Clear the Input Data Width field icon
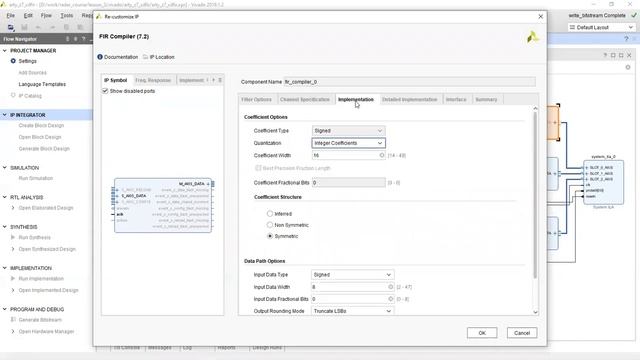The height and width of the screenshot is (360, 640). (391, 287)
